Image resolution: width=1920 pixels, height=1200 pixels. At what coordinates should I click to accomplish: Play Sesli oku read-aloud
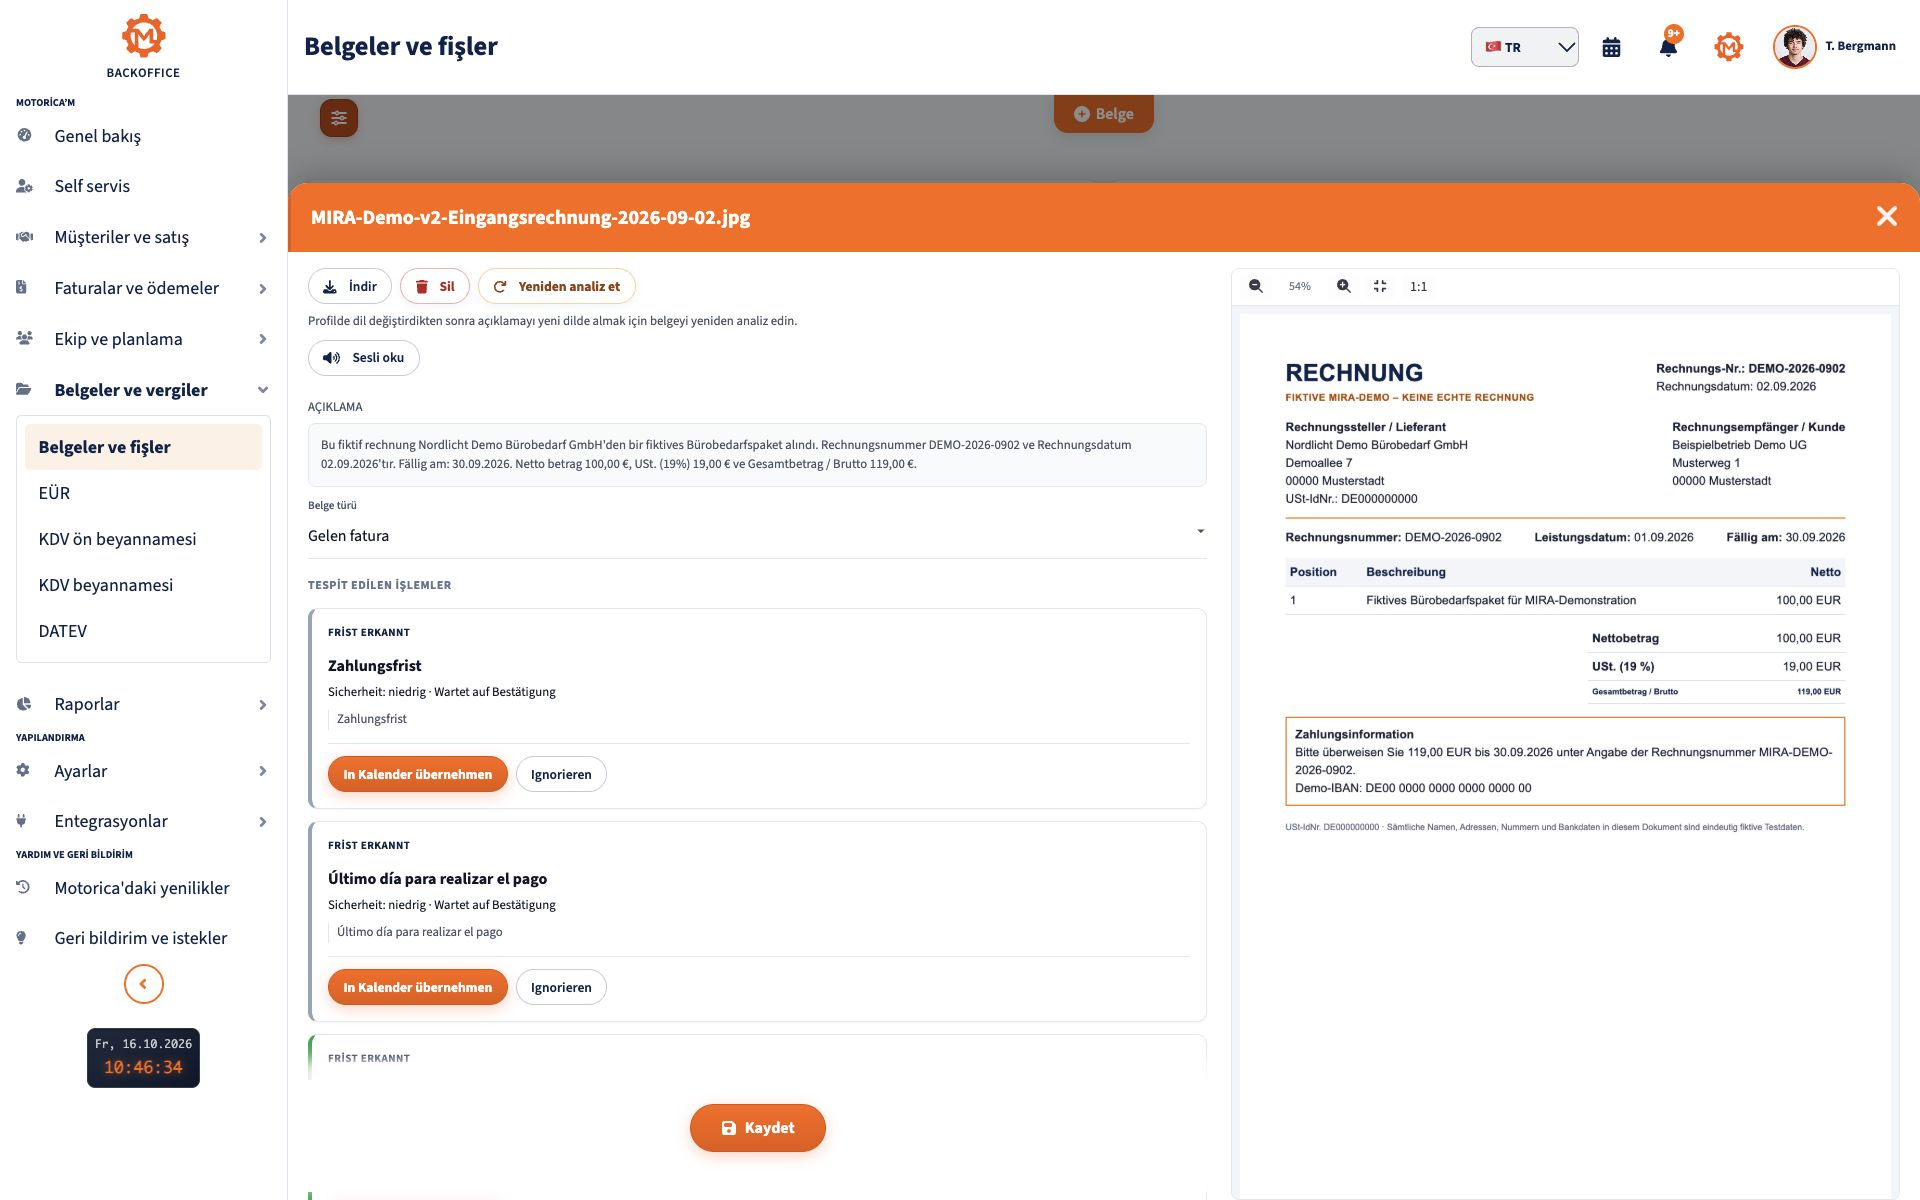(363, 357)
